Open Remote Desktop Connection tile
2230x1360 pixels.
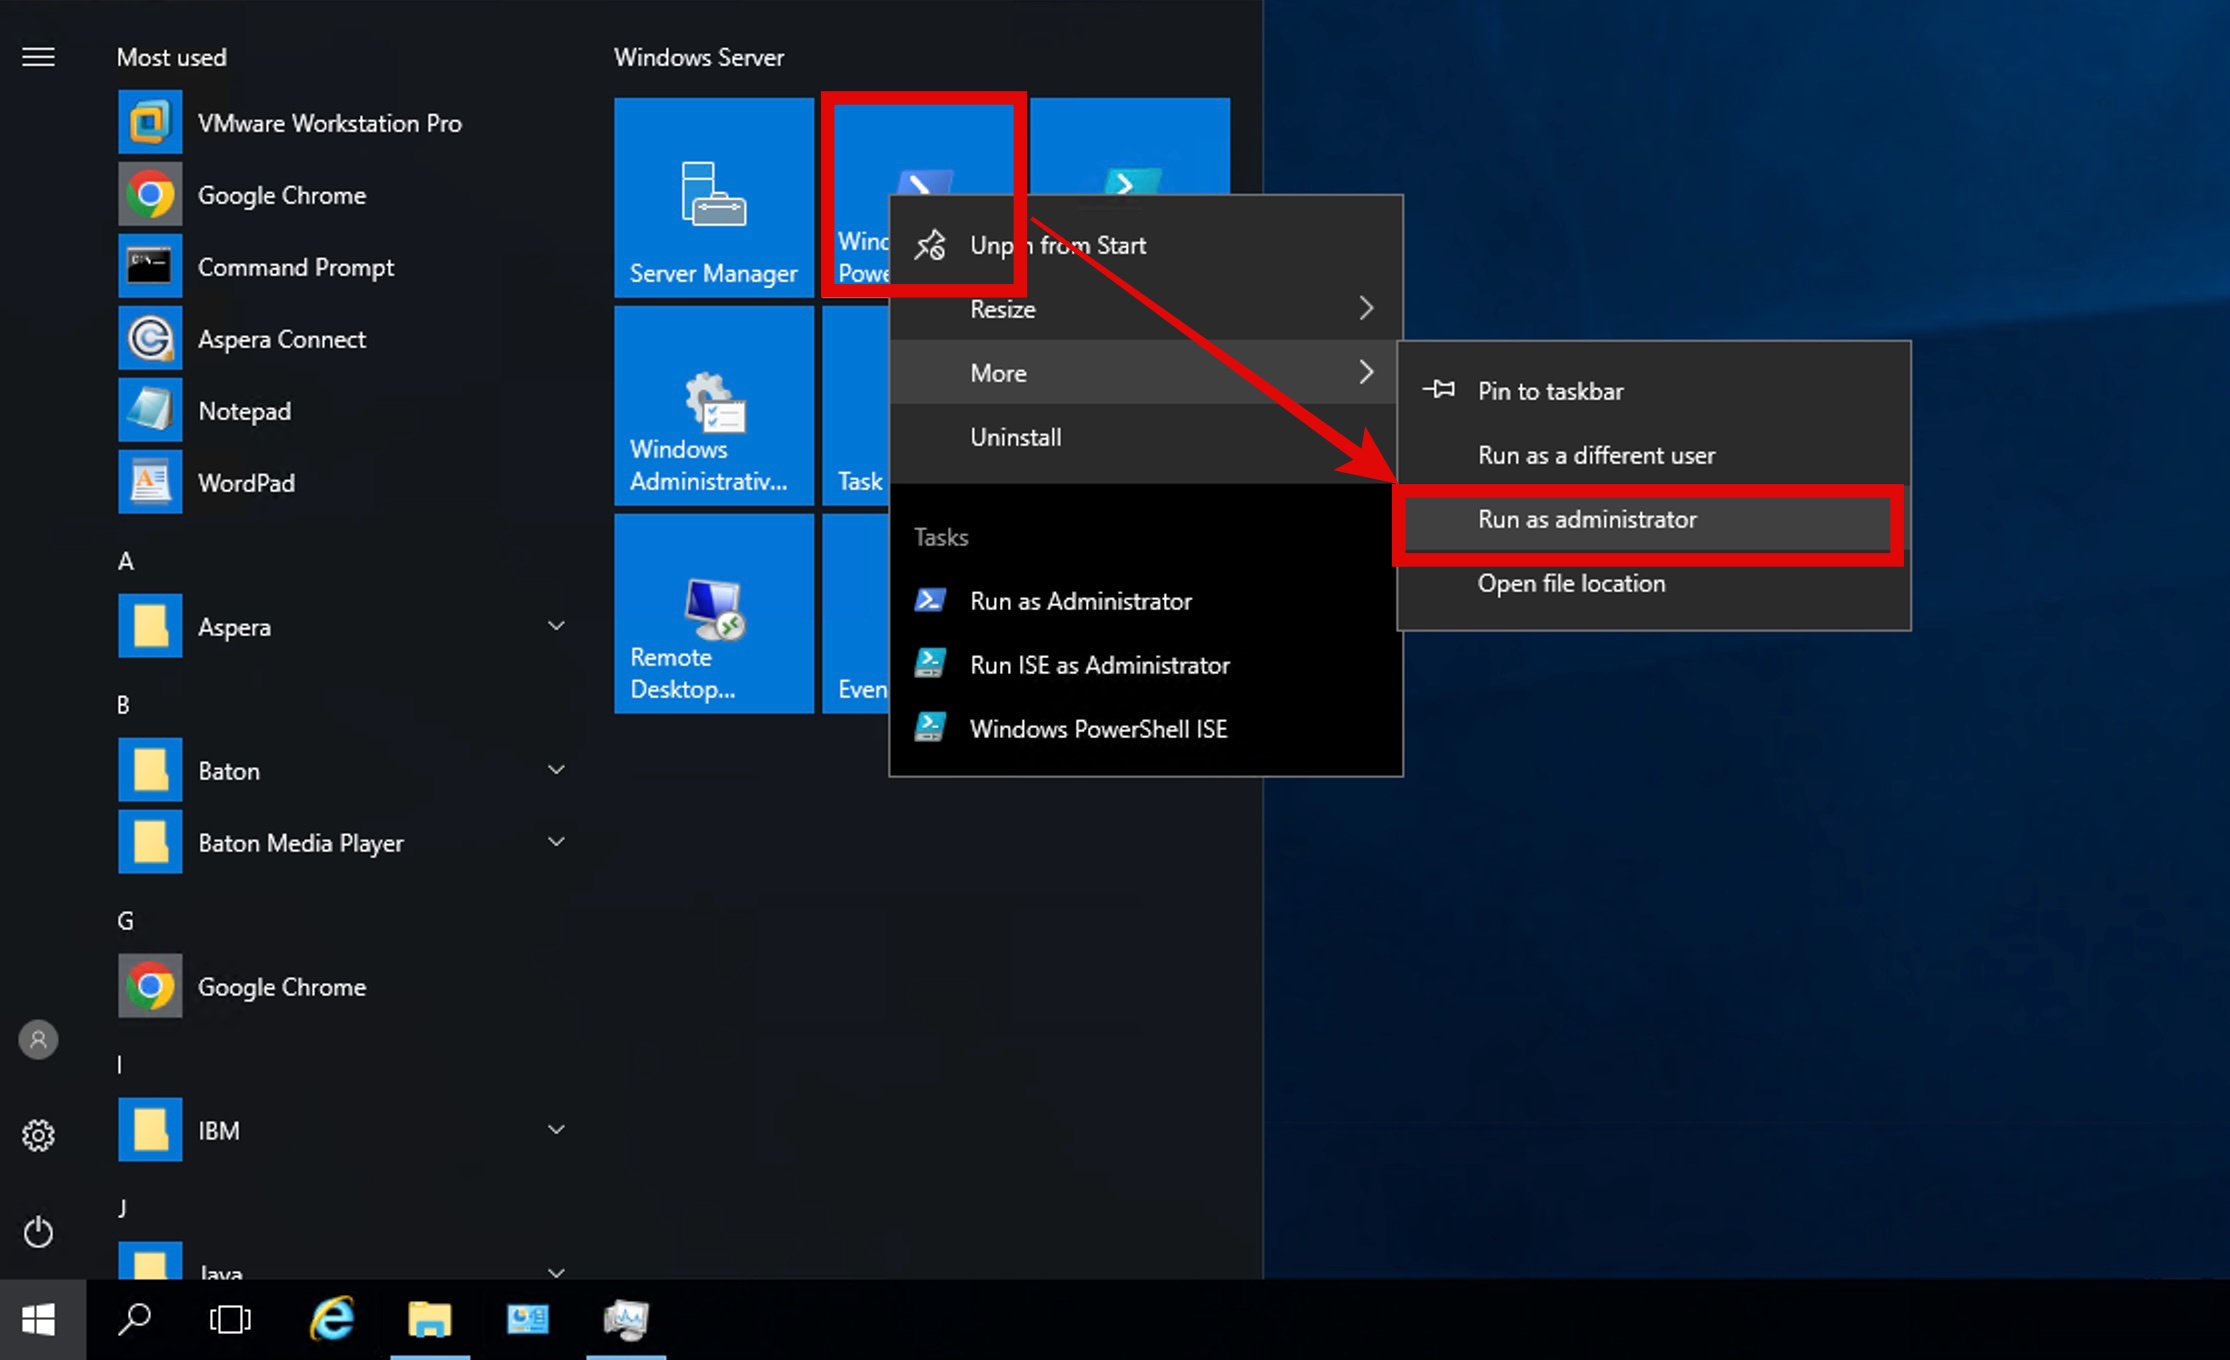714,613
